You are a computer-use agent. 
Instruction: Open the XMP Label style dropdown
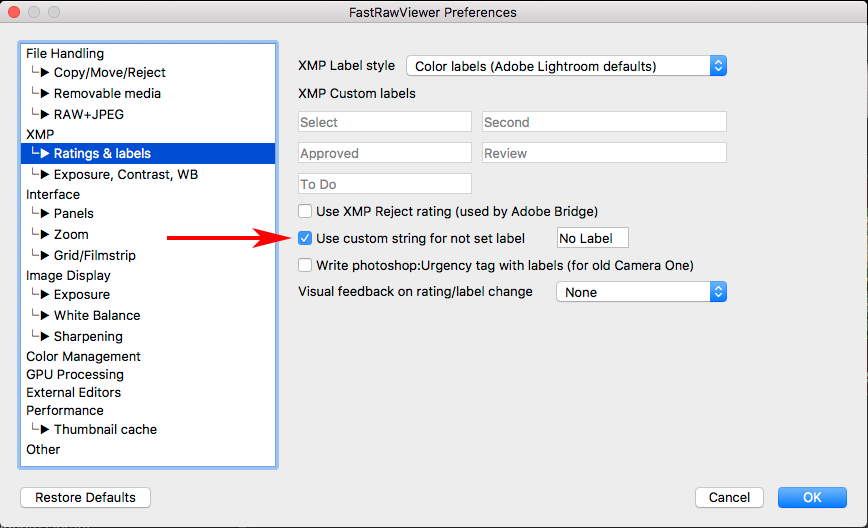click(x=566, y=66)
